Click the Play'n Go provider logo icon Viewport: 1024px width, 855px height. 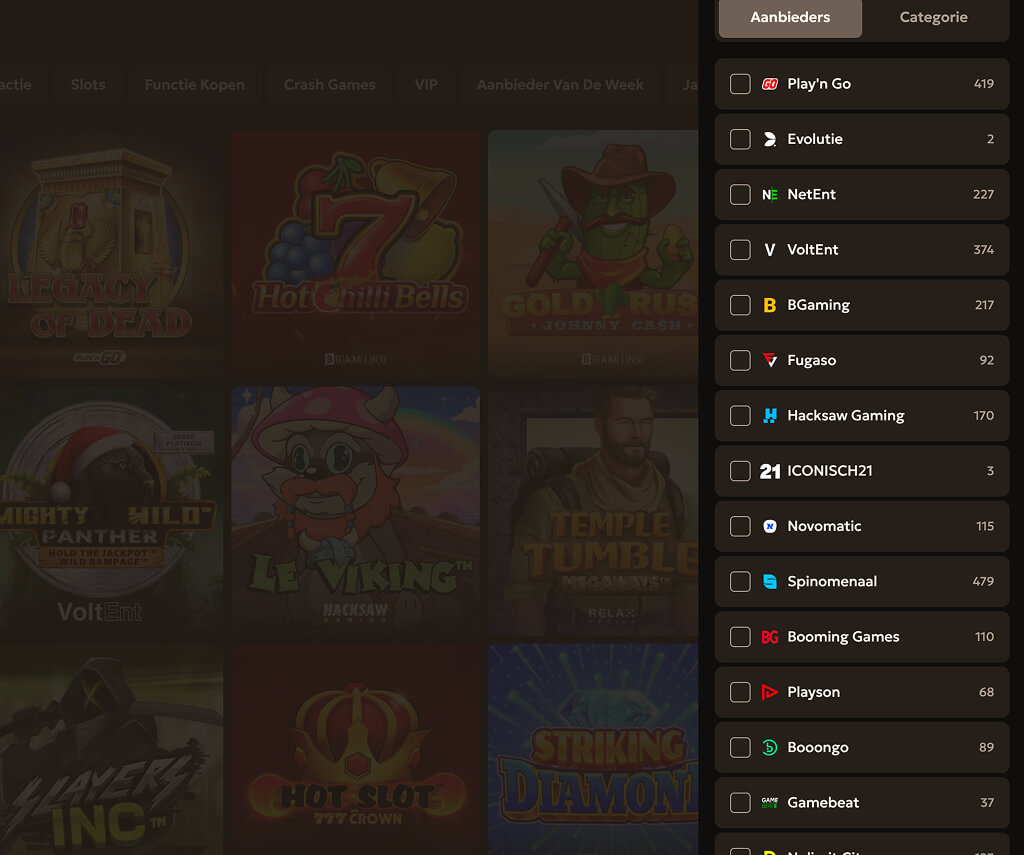pos(770,84)
